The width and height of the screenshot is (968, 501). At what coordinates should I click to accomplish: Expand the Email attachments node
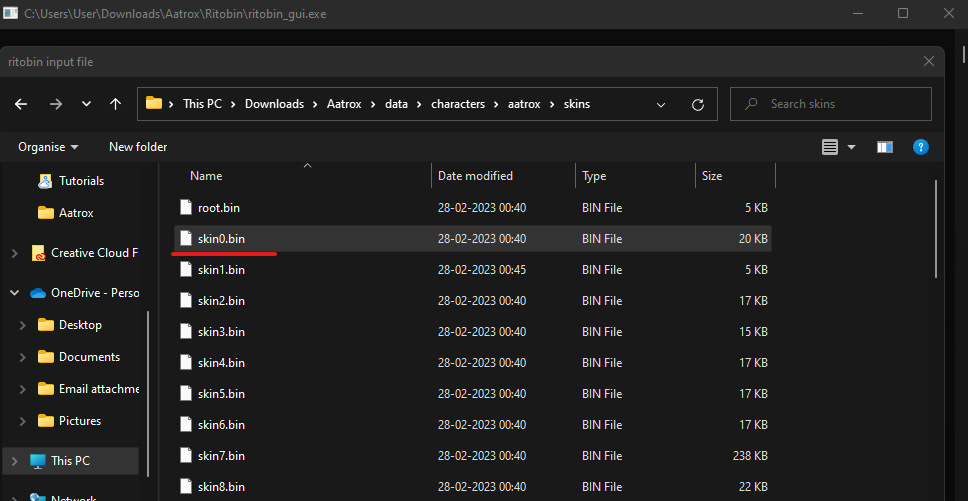pos(23,389)
